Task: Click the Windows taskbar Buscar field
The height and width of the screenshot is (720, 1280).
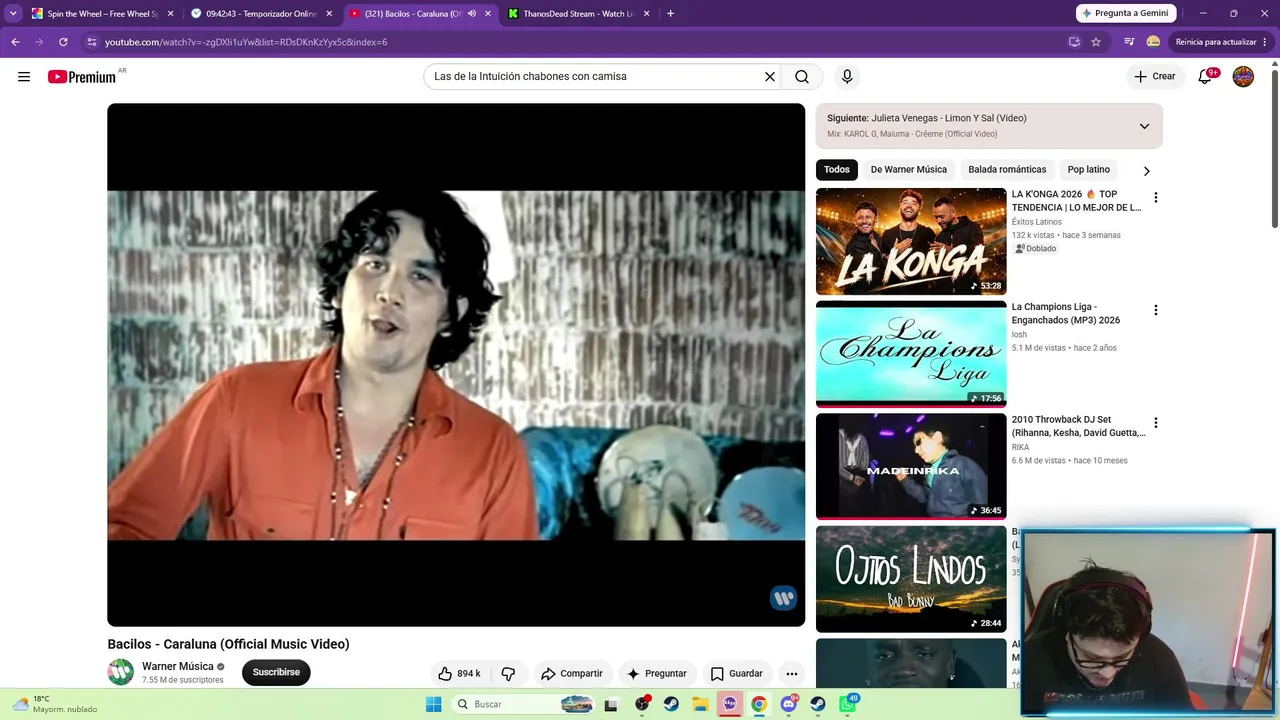Action: (524, 704)
